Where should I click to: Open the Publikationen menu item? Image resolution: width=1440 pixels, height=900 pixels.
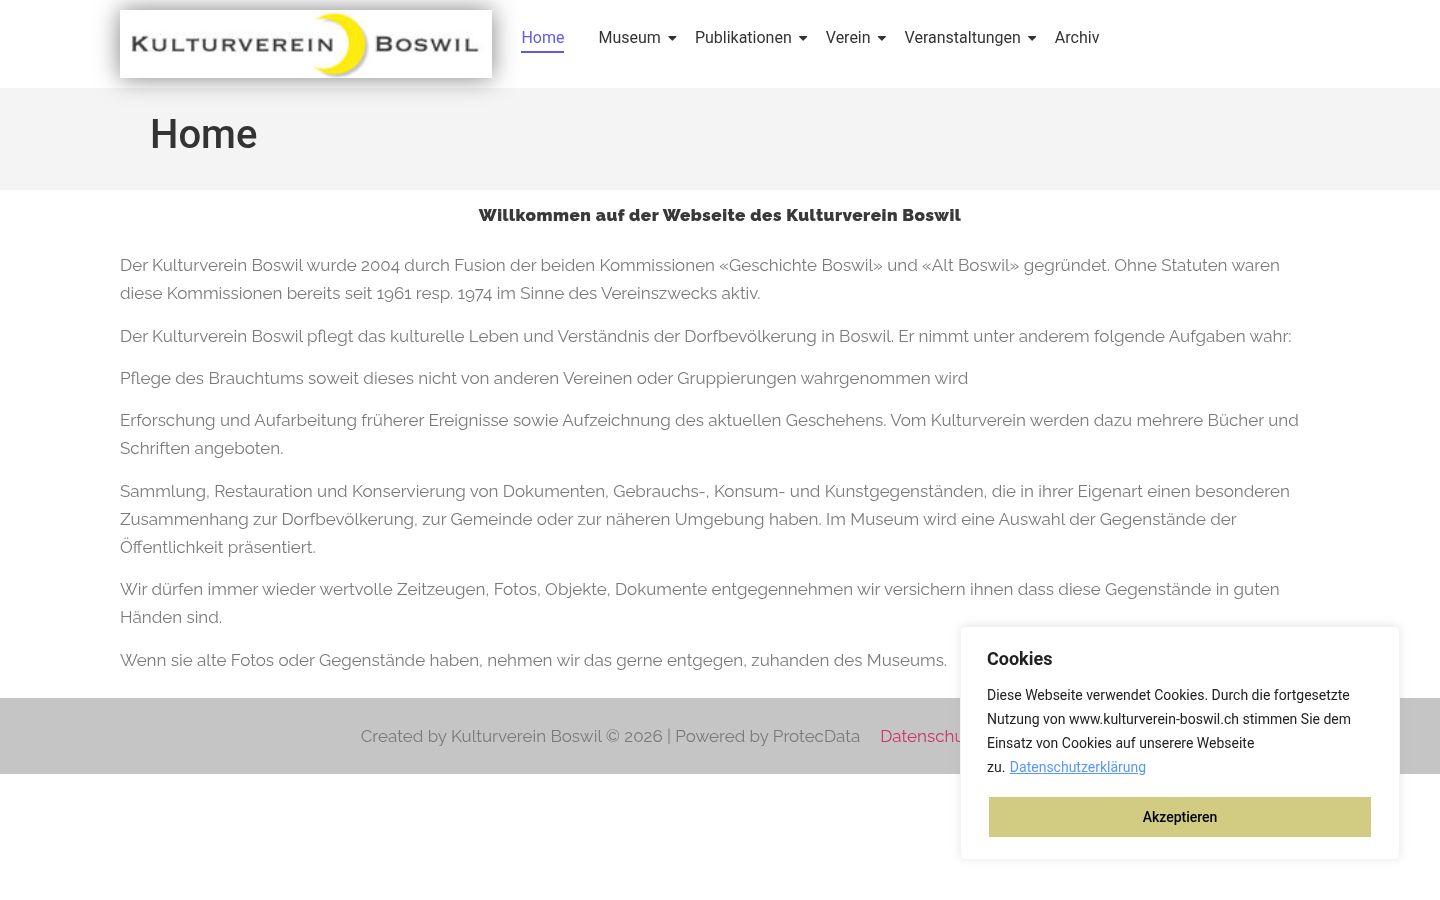tap(743, 38)
